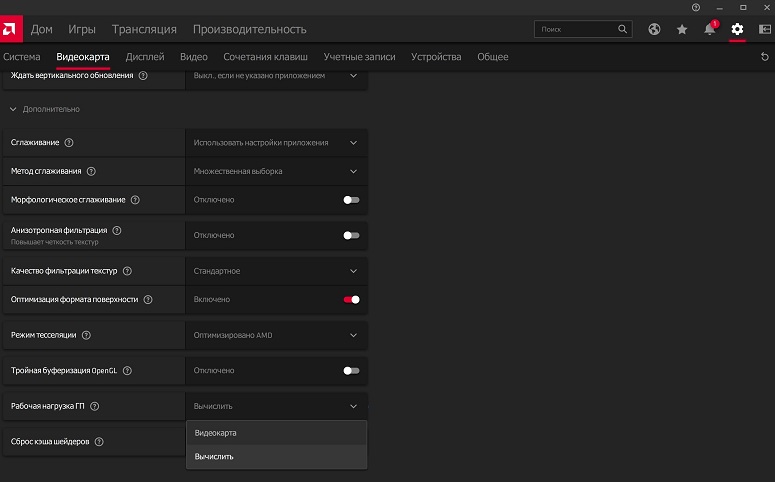Screen dimensions: 775x482
Task: Click the settings gear icon
Action: click(737, 30)
